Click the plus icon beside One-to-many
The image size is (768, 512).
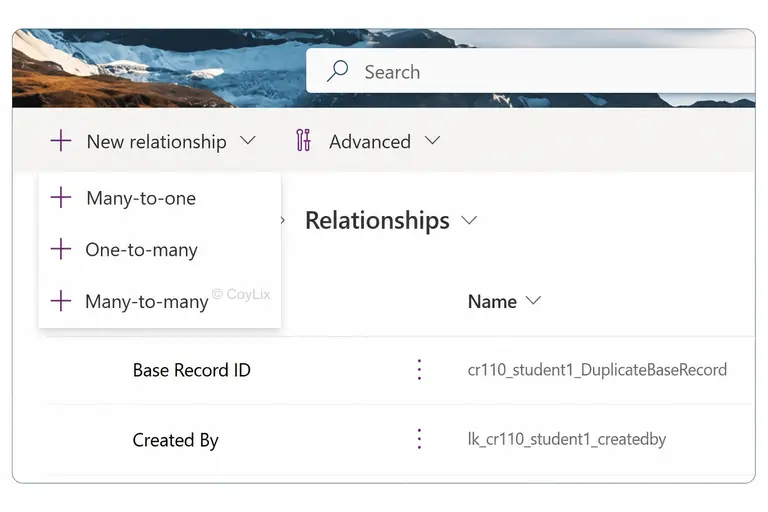[x=61, y=249]
